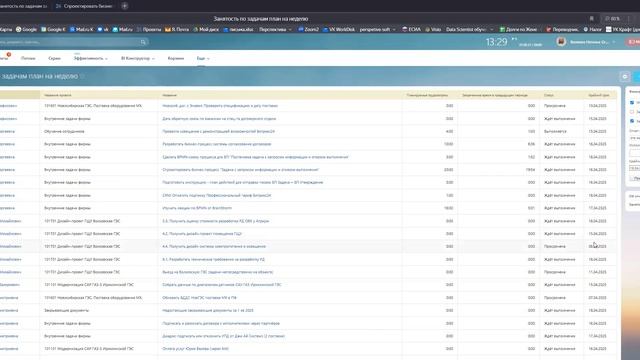
Task: Open the Перспектива bookmarks folder dropdown
Action: 276,29
